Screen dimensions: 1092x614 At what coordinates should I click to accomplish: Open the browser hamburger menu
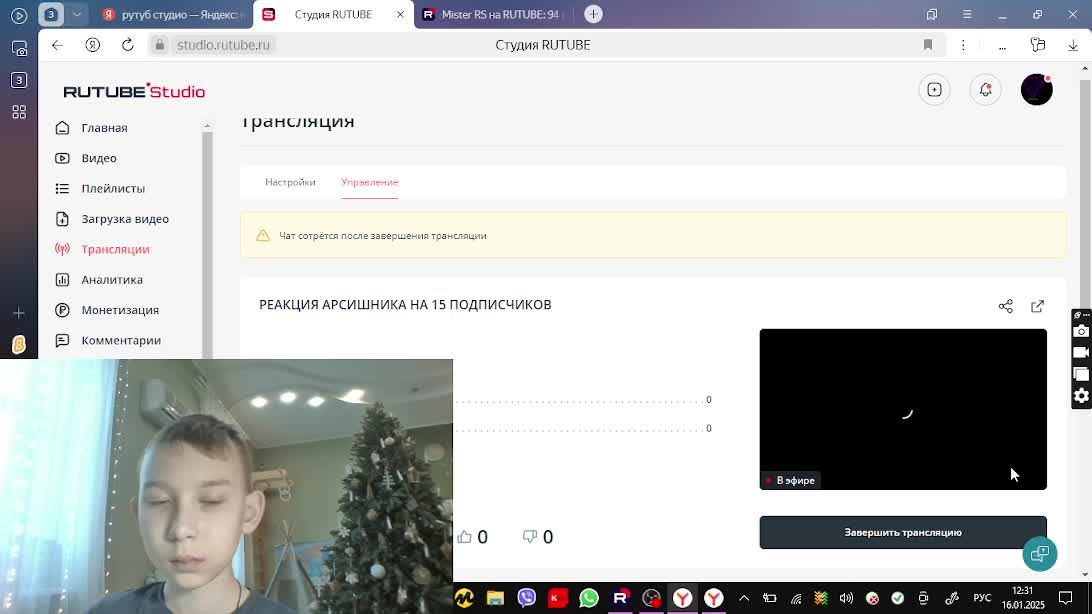coord(967,15)
